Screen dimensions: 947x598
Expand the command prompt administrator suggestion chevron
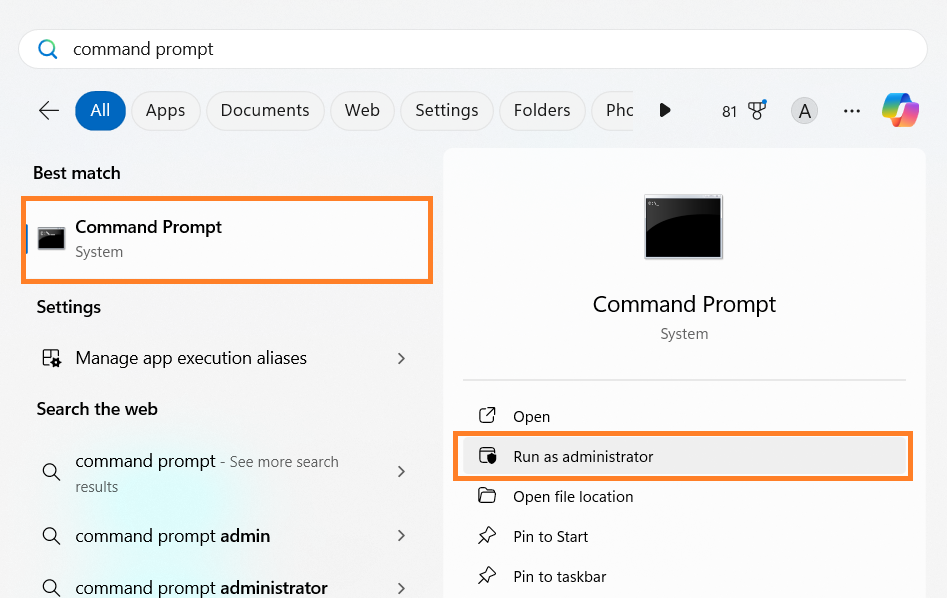click(x=401, y=588)
